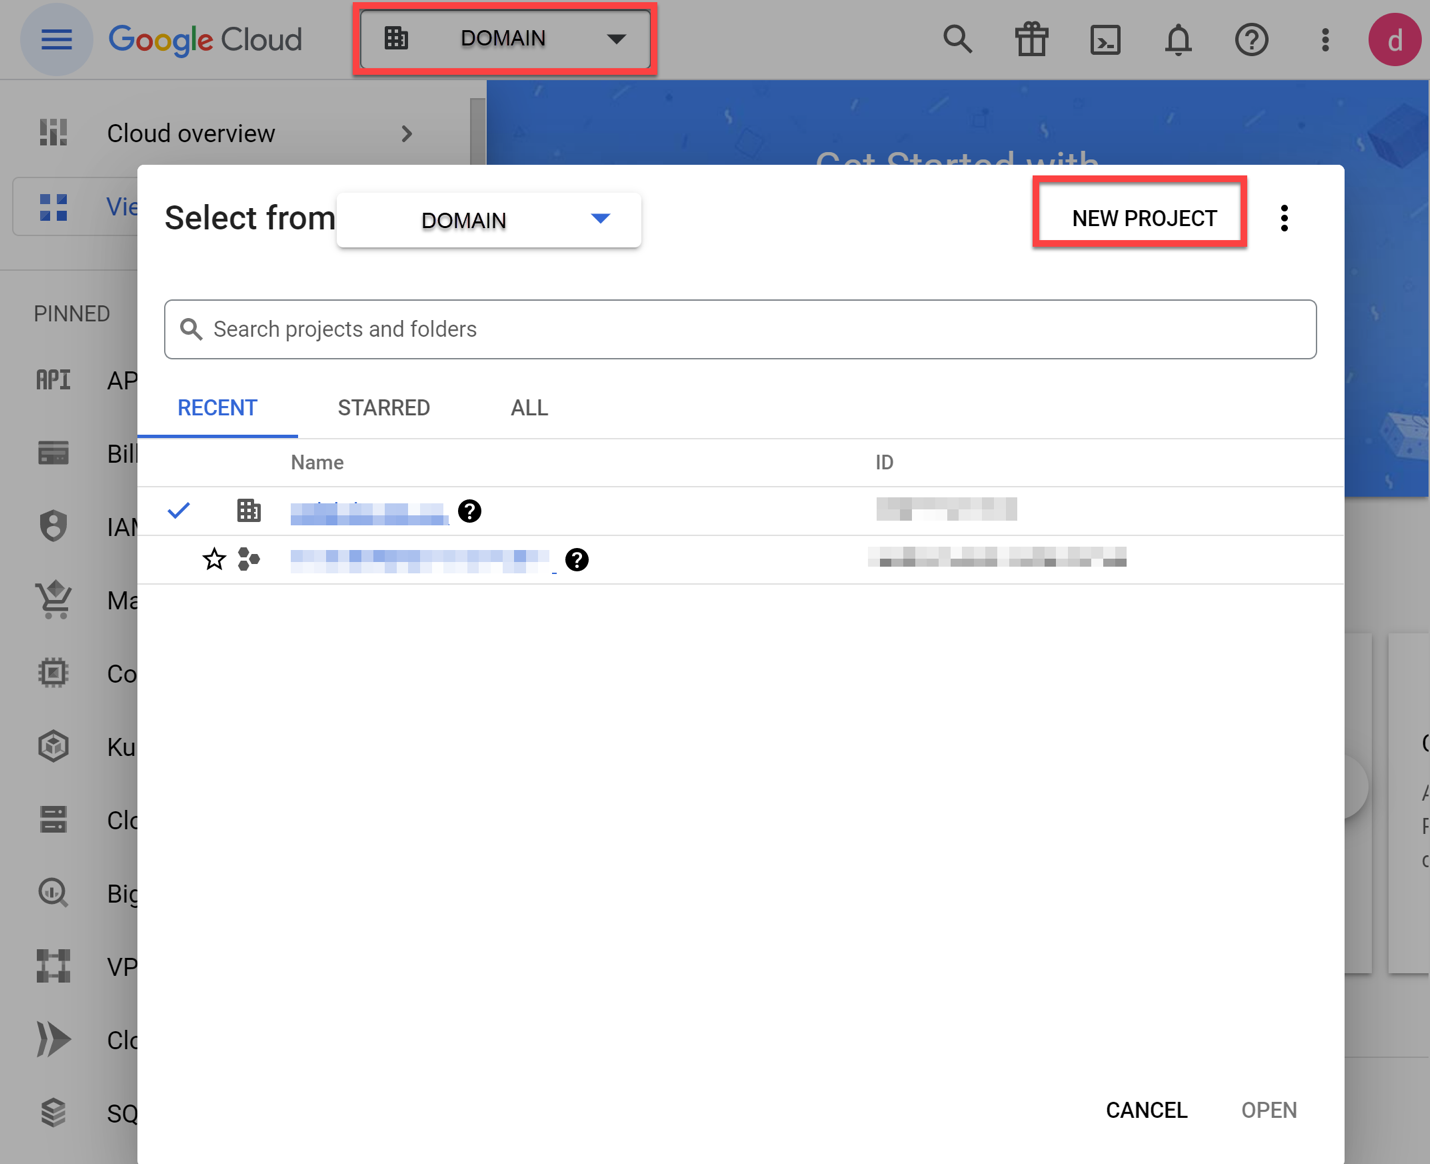Click help icon beside the first organization name
The image size is (1430, 1164).
point(469,511)
